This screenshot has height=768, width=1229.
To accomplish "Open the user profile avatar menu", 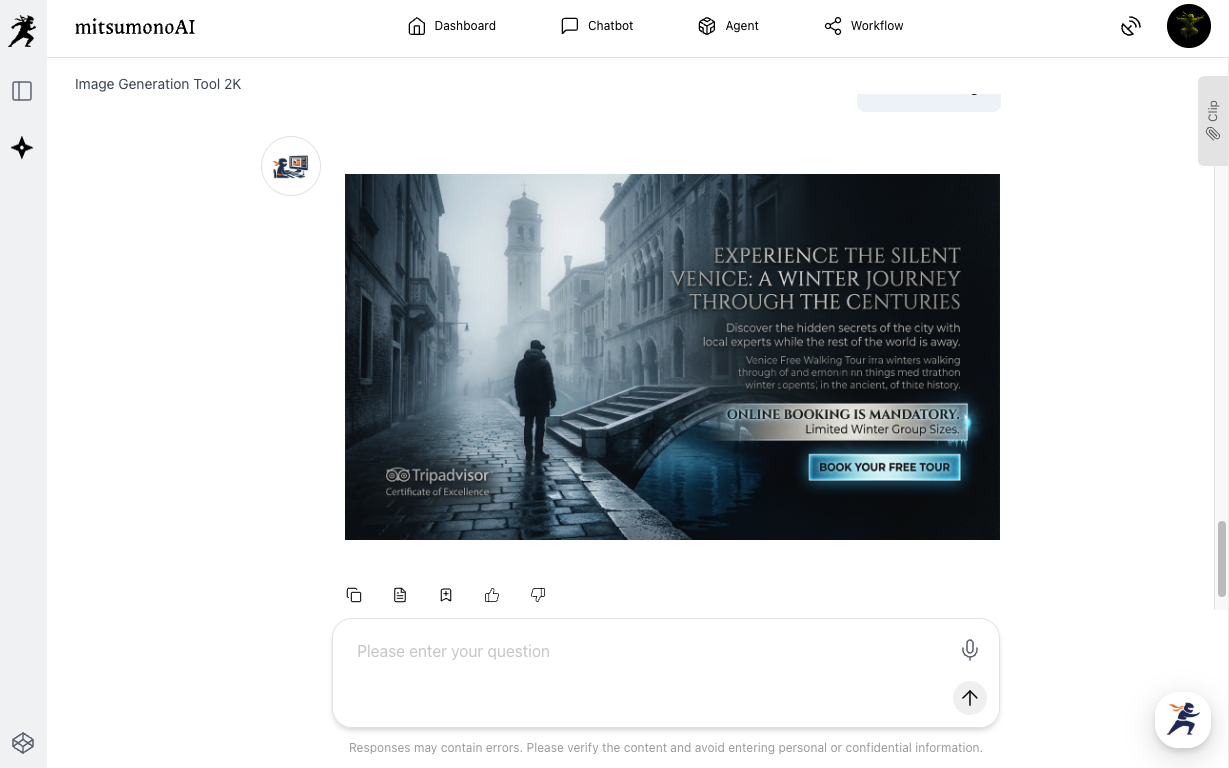I will pyautogui.click(x=1188, y=26).
